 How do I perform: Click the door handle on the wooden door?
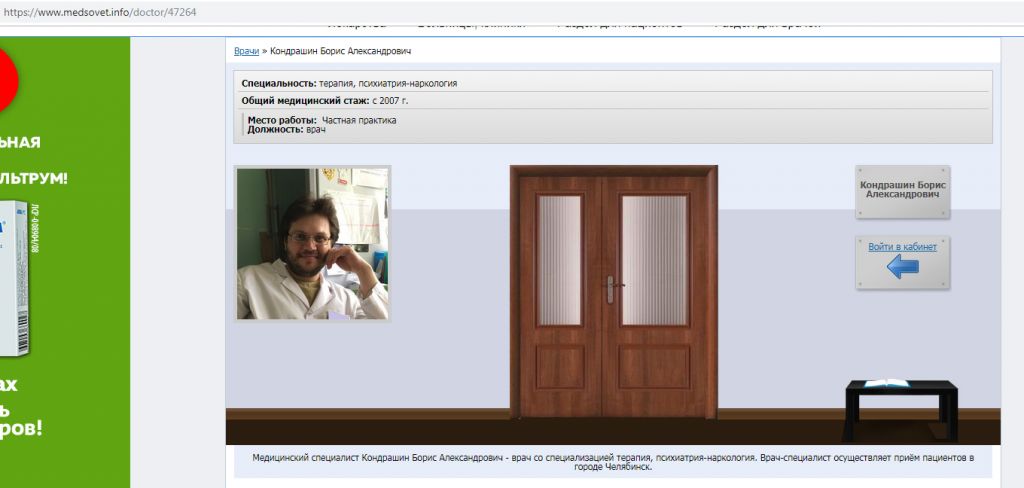click(x=610, y=288)
